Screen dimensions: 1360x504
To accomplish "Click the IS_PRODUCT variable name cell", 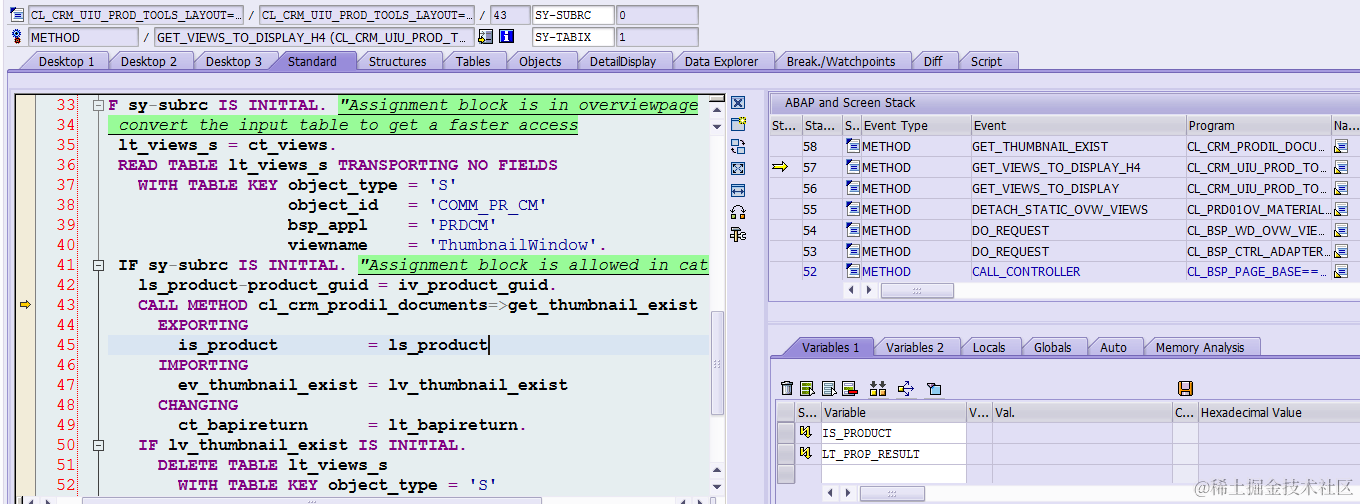I will (x=893, y=433).
